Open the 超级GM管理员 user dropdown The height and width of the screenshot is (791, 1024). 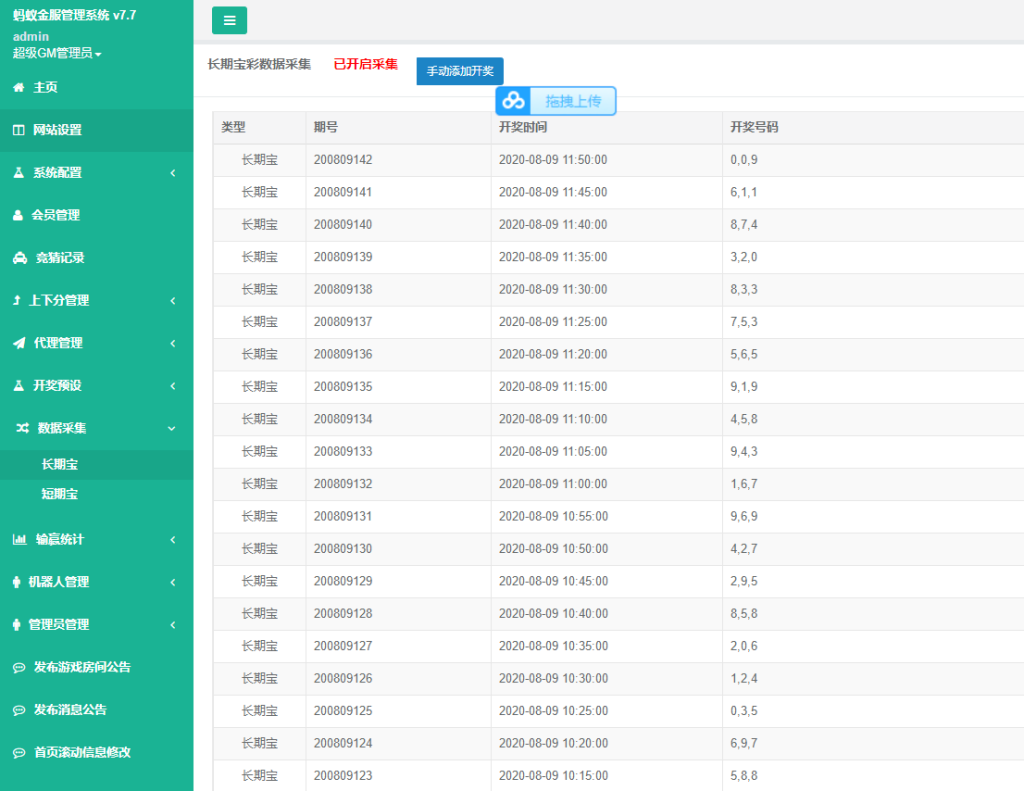tap(57, 53)
